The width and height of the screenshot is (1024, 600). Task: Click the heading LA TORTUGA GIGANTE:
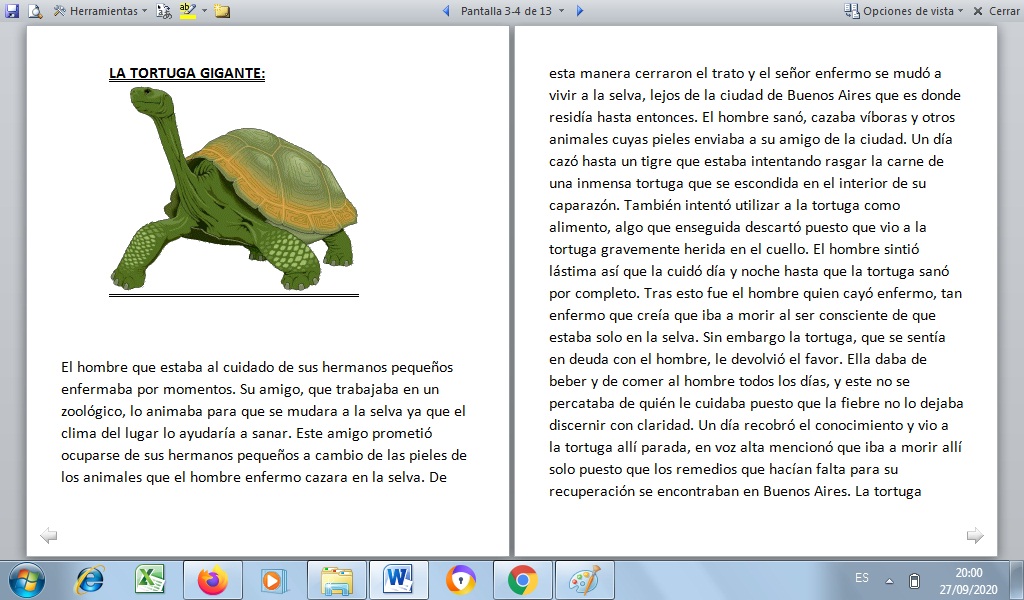coord(187,73)
